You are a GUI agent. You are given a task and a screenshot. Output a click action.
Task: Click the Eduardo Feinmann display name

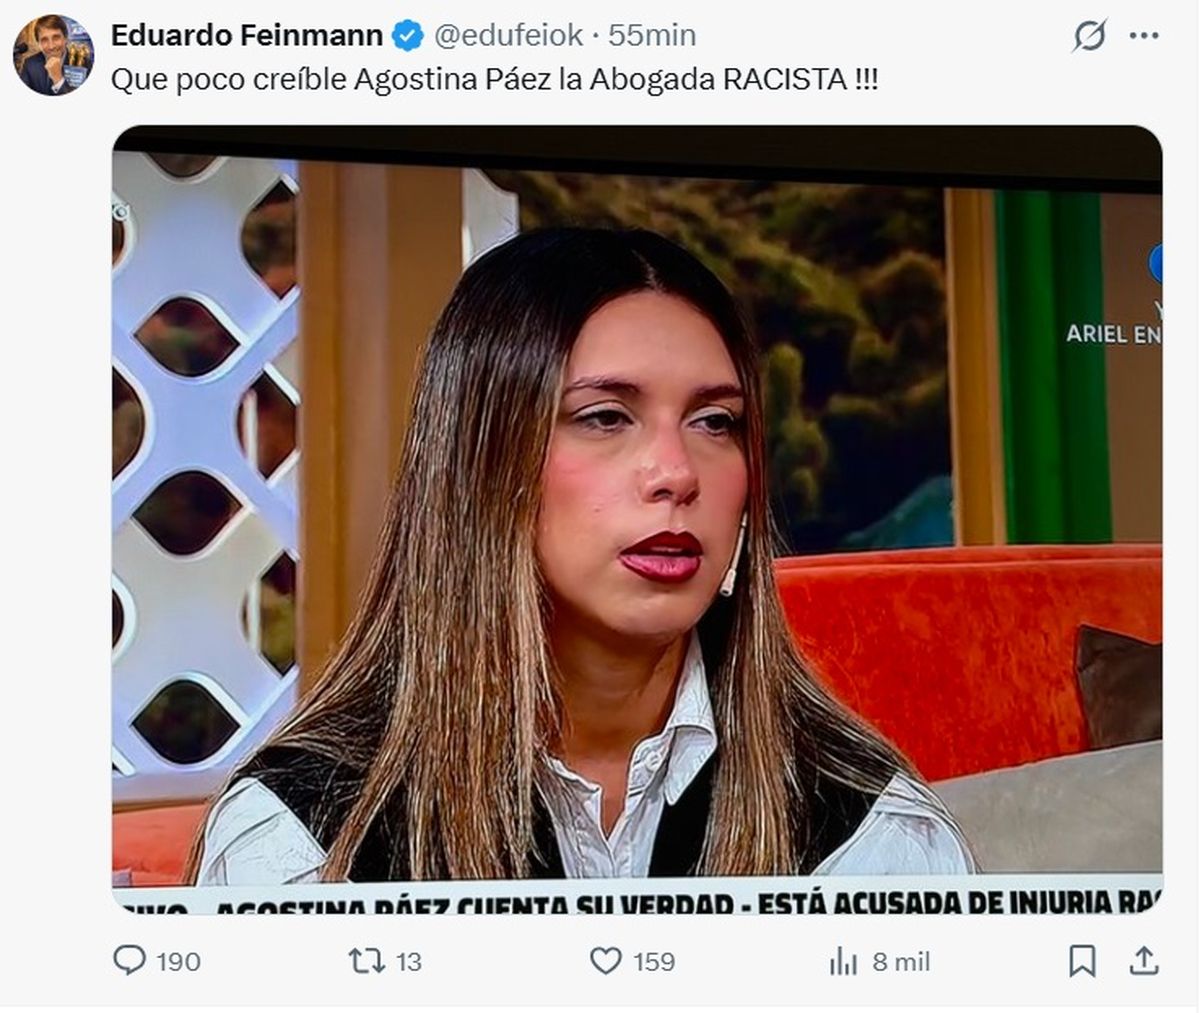tap(246, 35)
